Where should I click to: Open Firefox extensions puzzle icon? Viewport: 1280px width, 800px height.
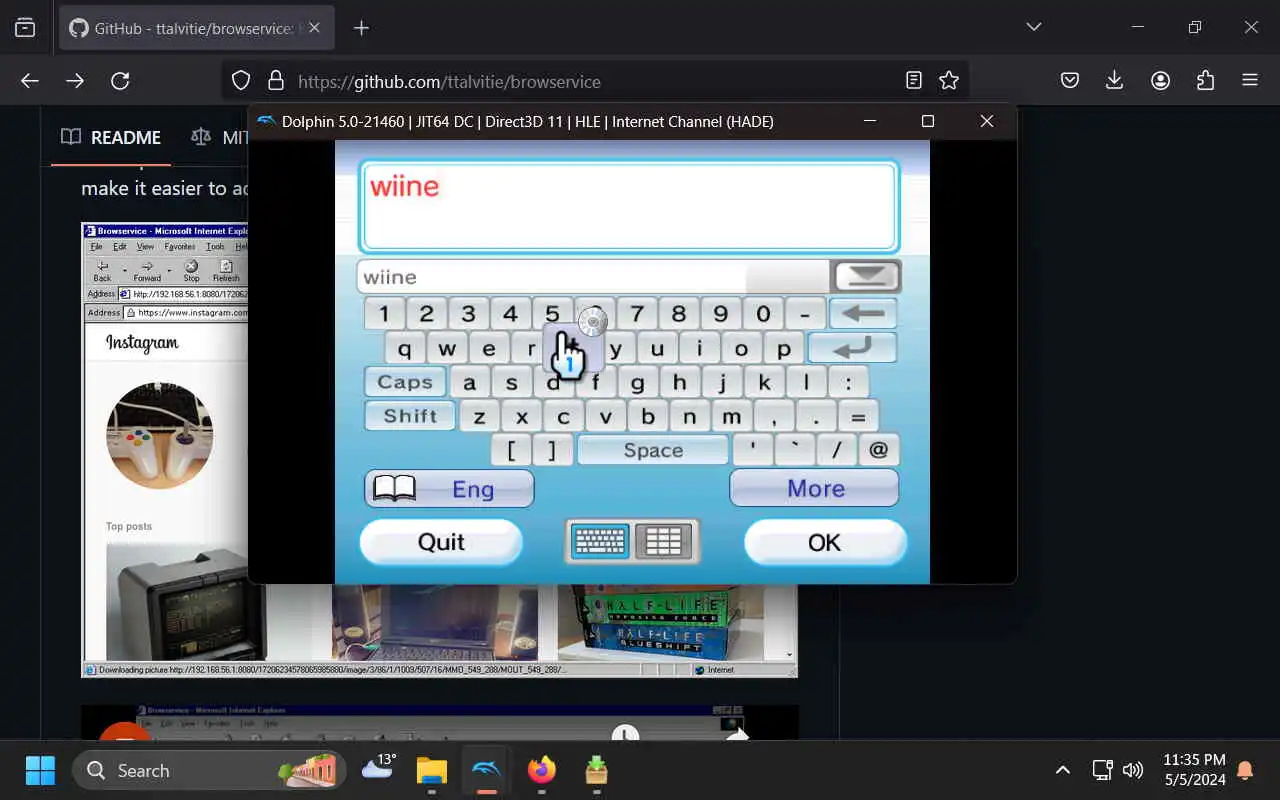click(x=1205, y=81)
